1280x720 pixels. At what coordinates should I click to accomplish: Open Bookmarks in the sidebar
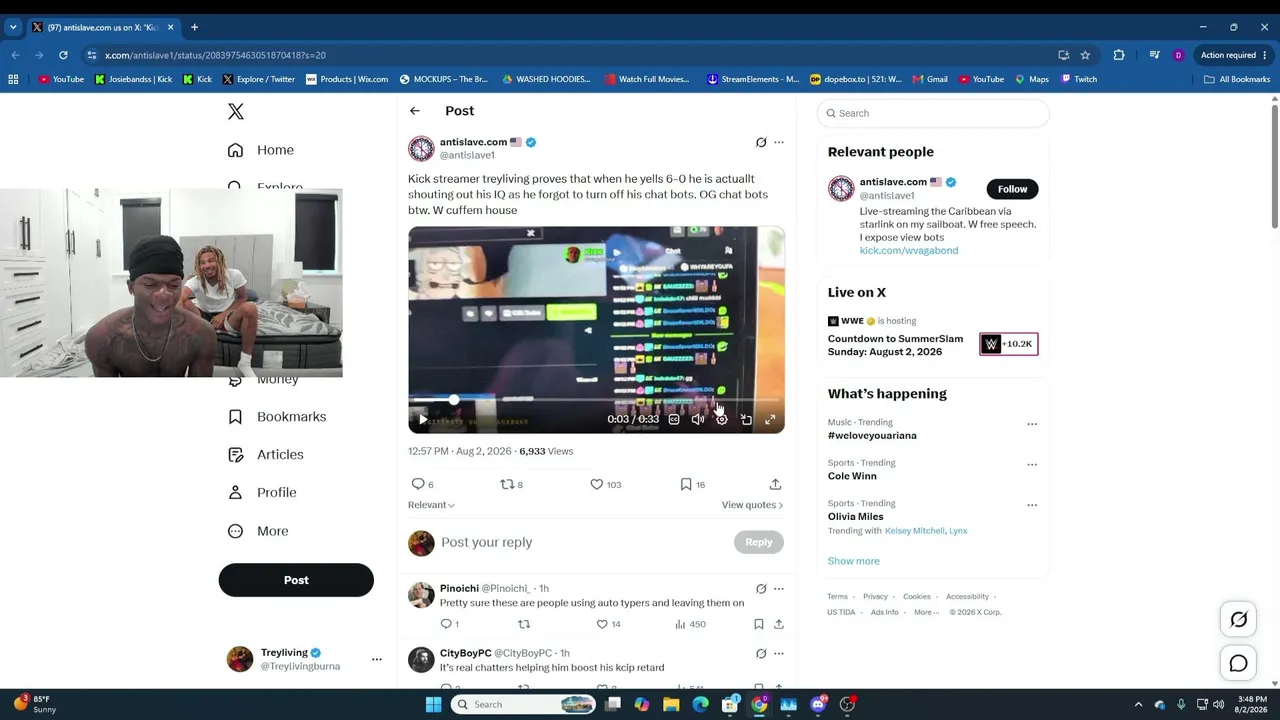277,417
